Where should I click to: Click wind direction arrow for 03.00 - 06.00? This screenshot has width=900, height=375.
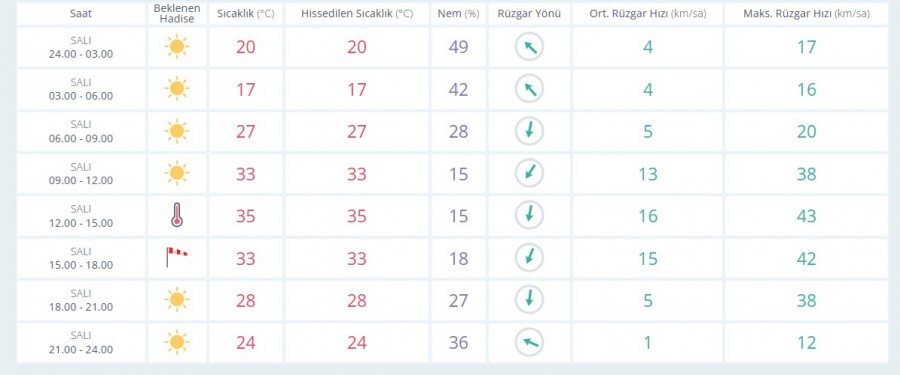tap(529, 89)
